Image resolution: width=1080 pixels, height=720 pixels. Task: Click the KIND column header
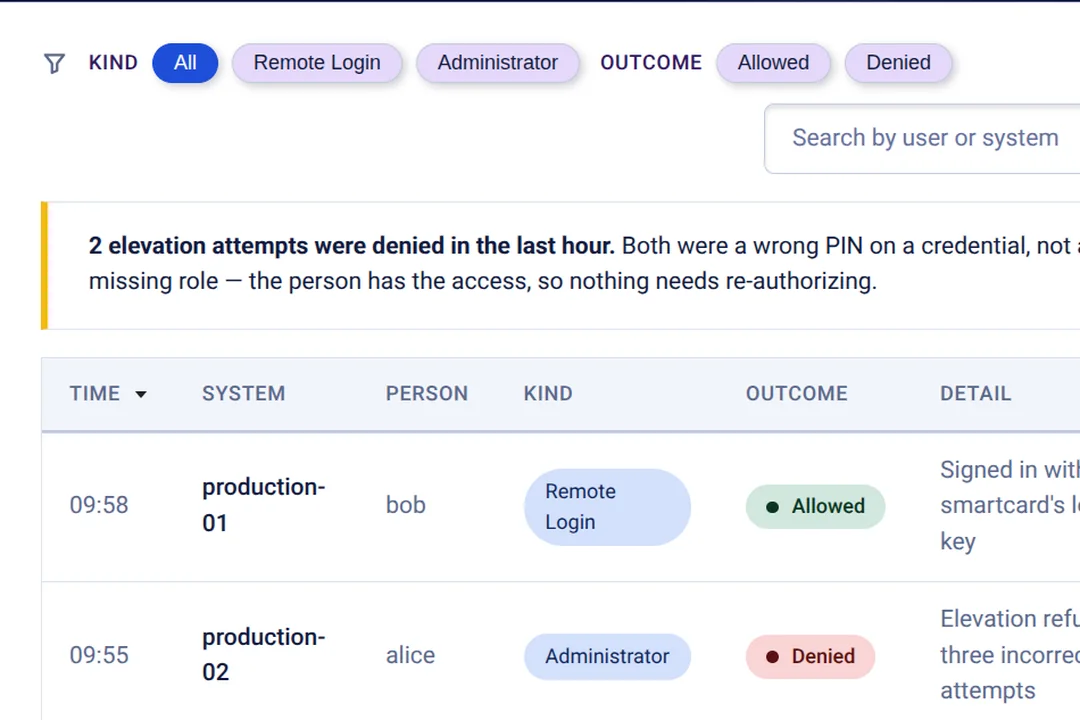(x=548, y=393)
